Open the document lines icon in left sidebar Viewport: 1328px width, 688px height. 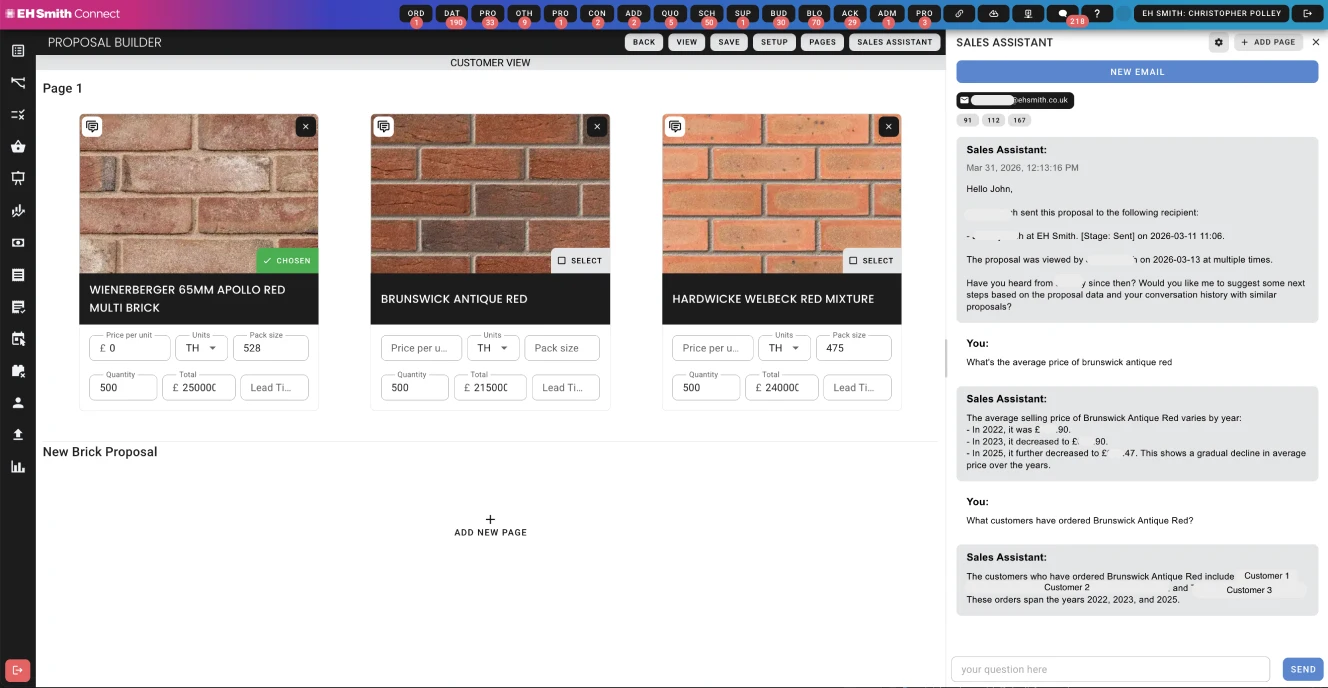(x=18, y=275)
